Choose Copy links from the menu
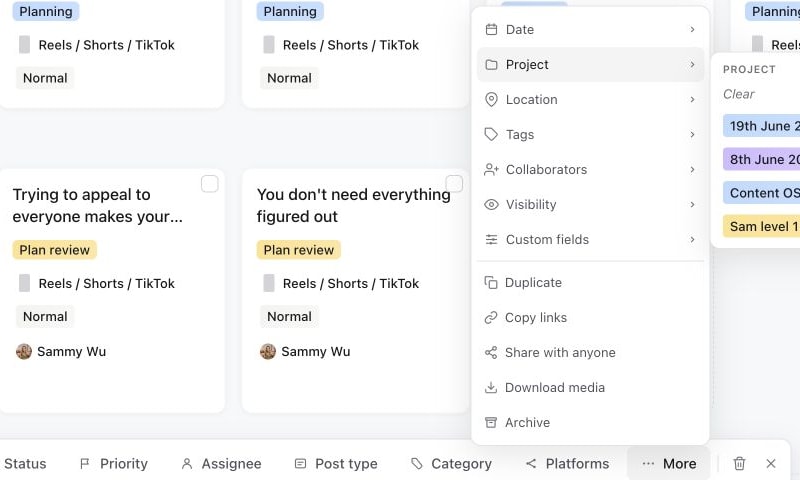Screen dimensions: 800x480 (x=590, y=318)
